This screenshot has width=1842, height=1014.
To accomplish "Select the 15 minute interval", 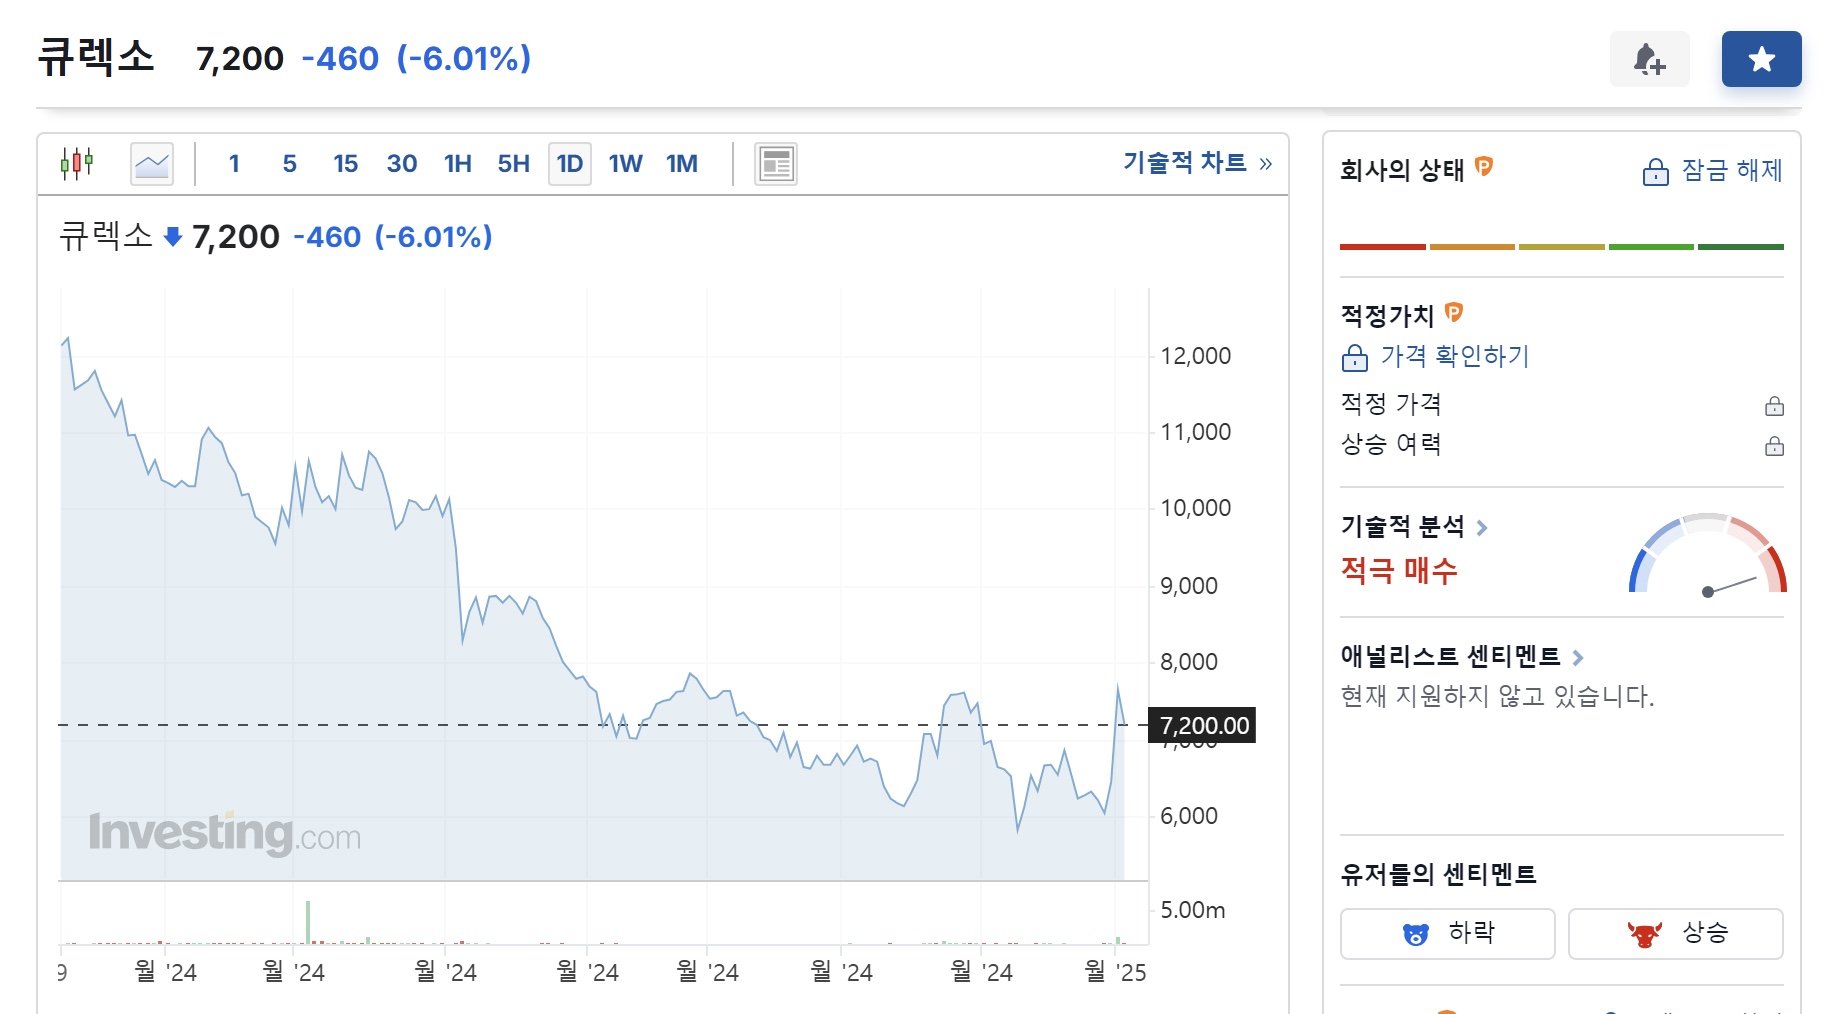I will (x=346, y=164).
